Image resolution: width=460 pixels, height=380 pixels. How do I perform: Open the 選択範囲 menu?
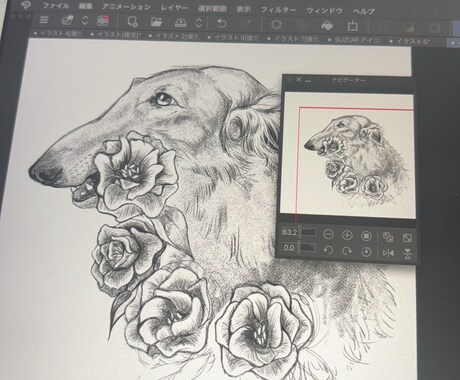pos(212,9)
